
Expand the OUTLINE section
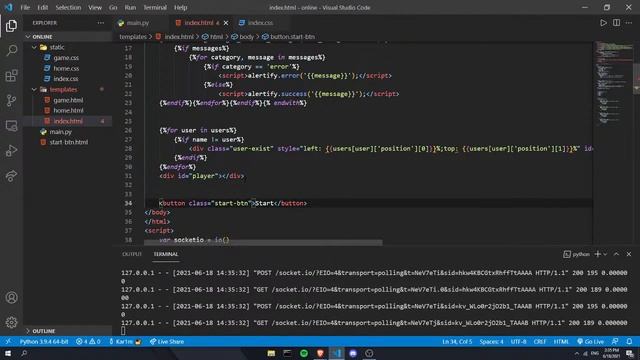tap(67, 331)
